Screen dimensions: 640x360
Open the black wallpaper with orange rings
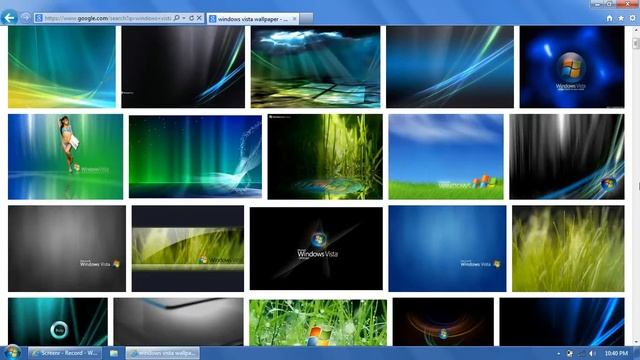pos(443,322)
